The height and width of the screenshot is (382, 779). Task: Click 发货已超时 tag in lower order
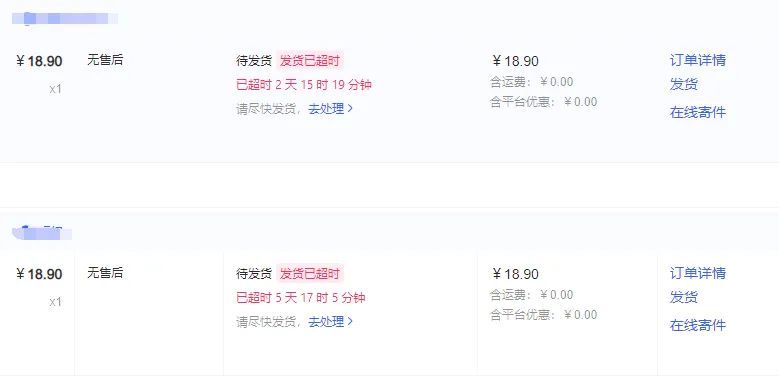tap(310, 274)
